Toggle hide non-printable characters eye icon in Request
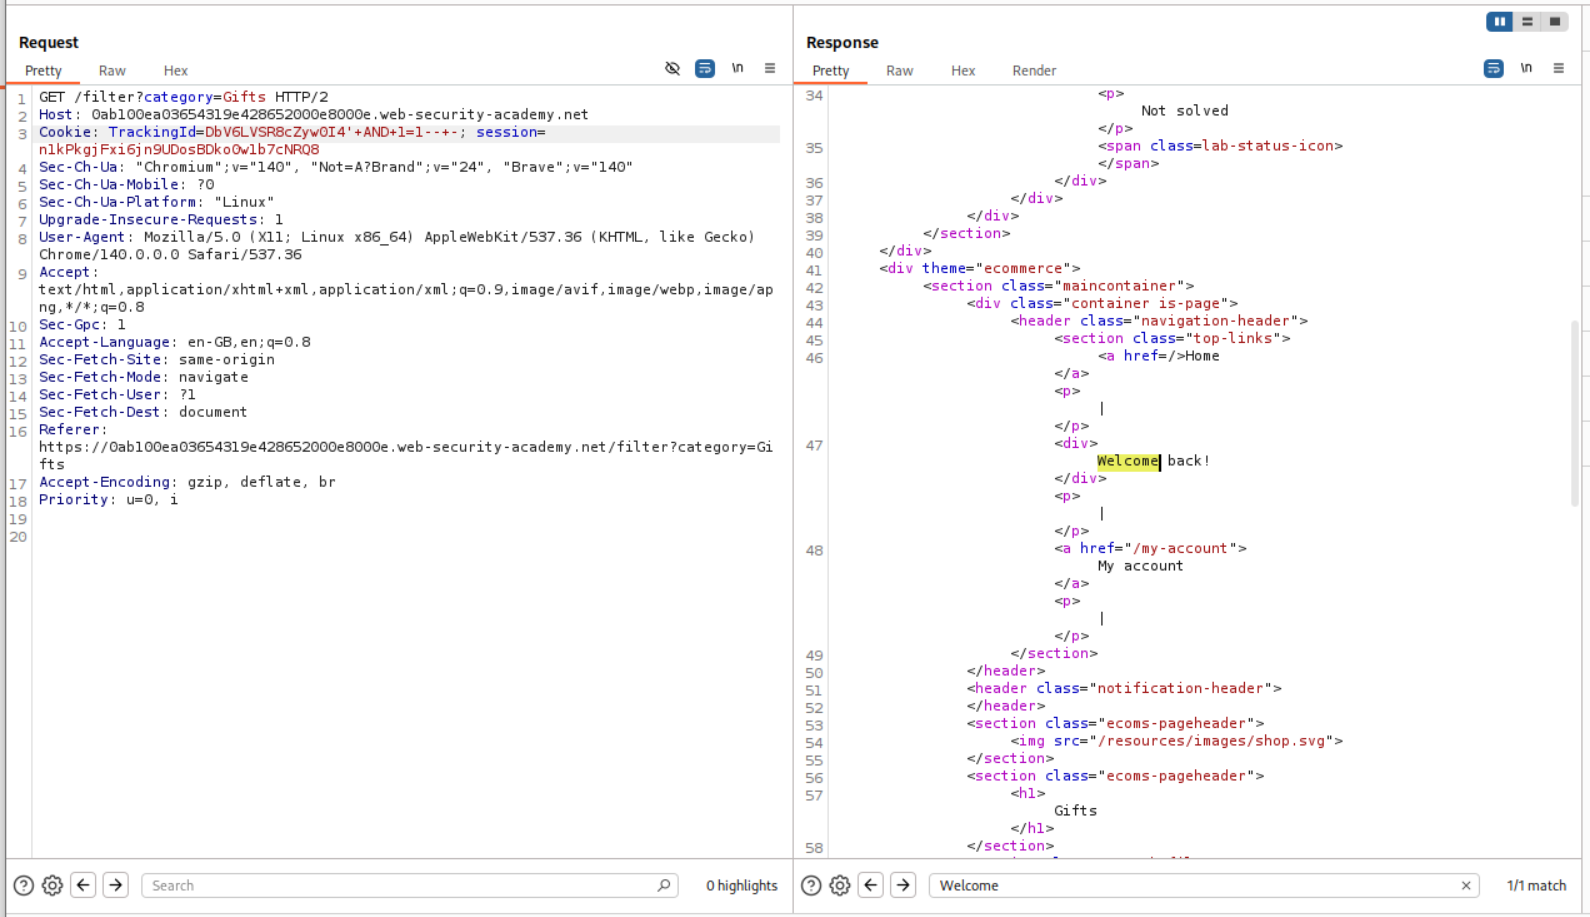1590x917 pixels. (x=672, y=68)
